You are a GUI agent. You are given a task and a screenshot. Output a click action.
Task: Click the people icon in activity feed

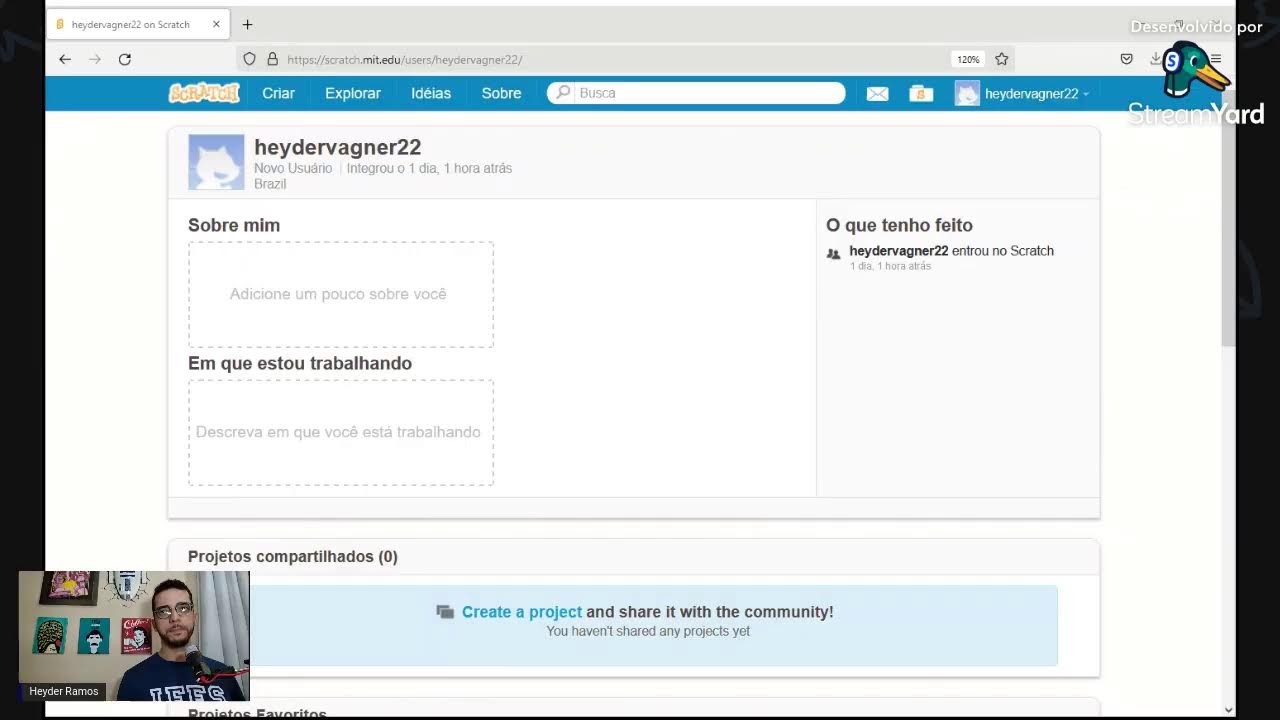[x=834, y=254]
